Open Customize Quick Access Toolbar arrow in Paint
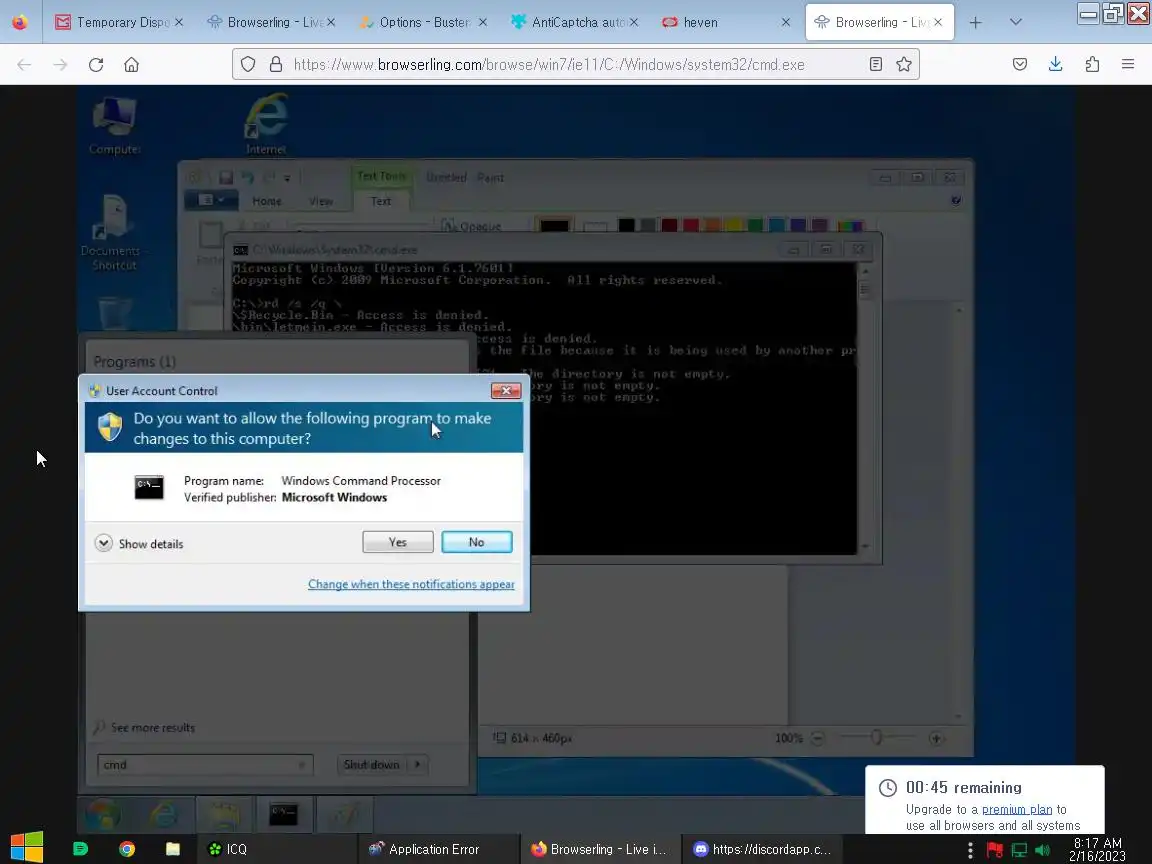The image size is (1152, 864). coord(287,178)
